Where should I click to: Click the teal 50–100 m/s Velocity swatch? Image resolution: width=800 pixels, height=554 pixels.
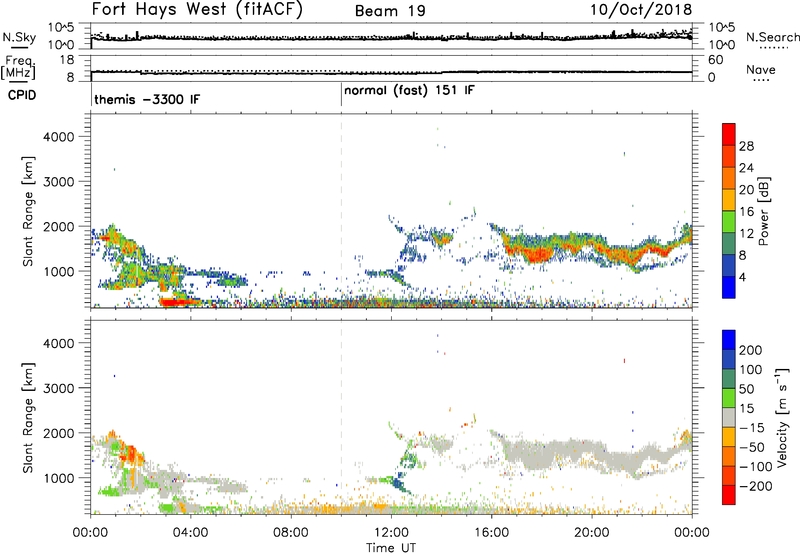pyautogui.click(x=729, y=379)
